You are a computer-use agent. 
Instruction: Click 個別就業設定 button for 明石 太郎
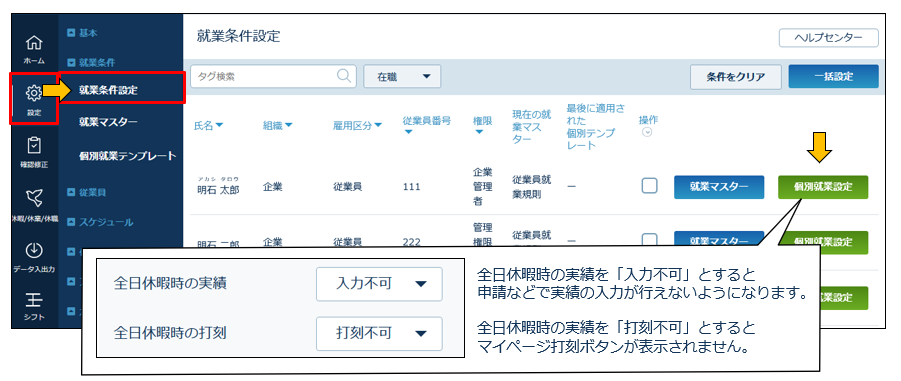coord(823,187)
